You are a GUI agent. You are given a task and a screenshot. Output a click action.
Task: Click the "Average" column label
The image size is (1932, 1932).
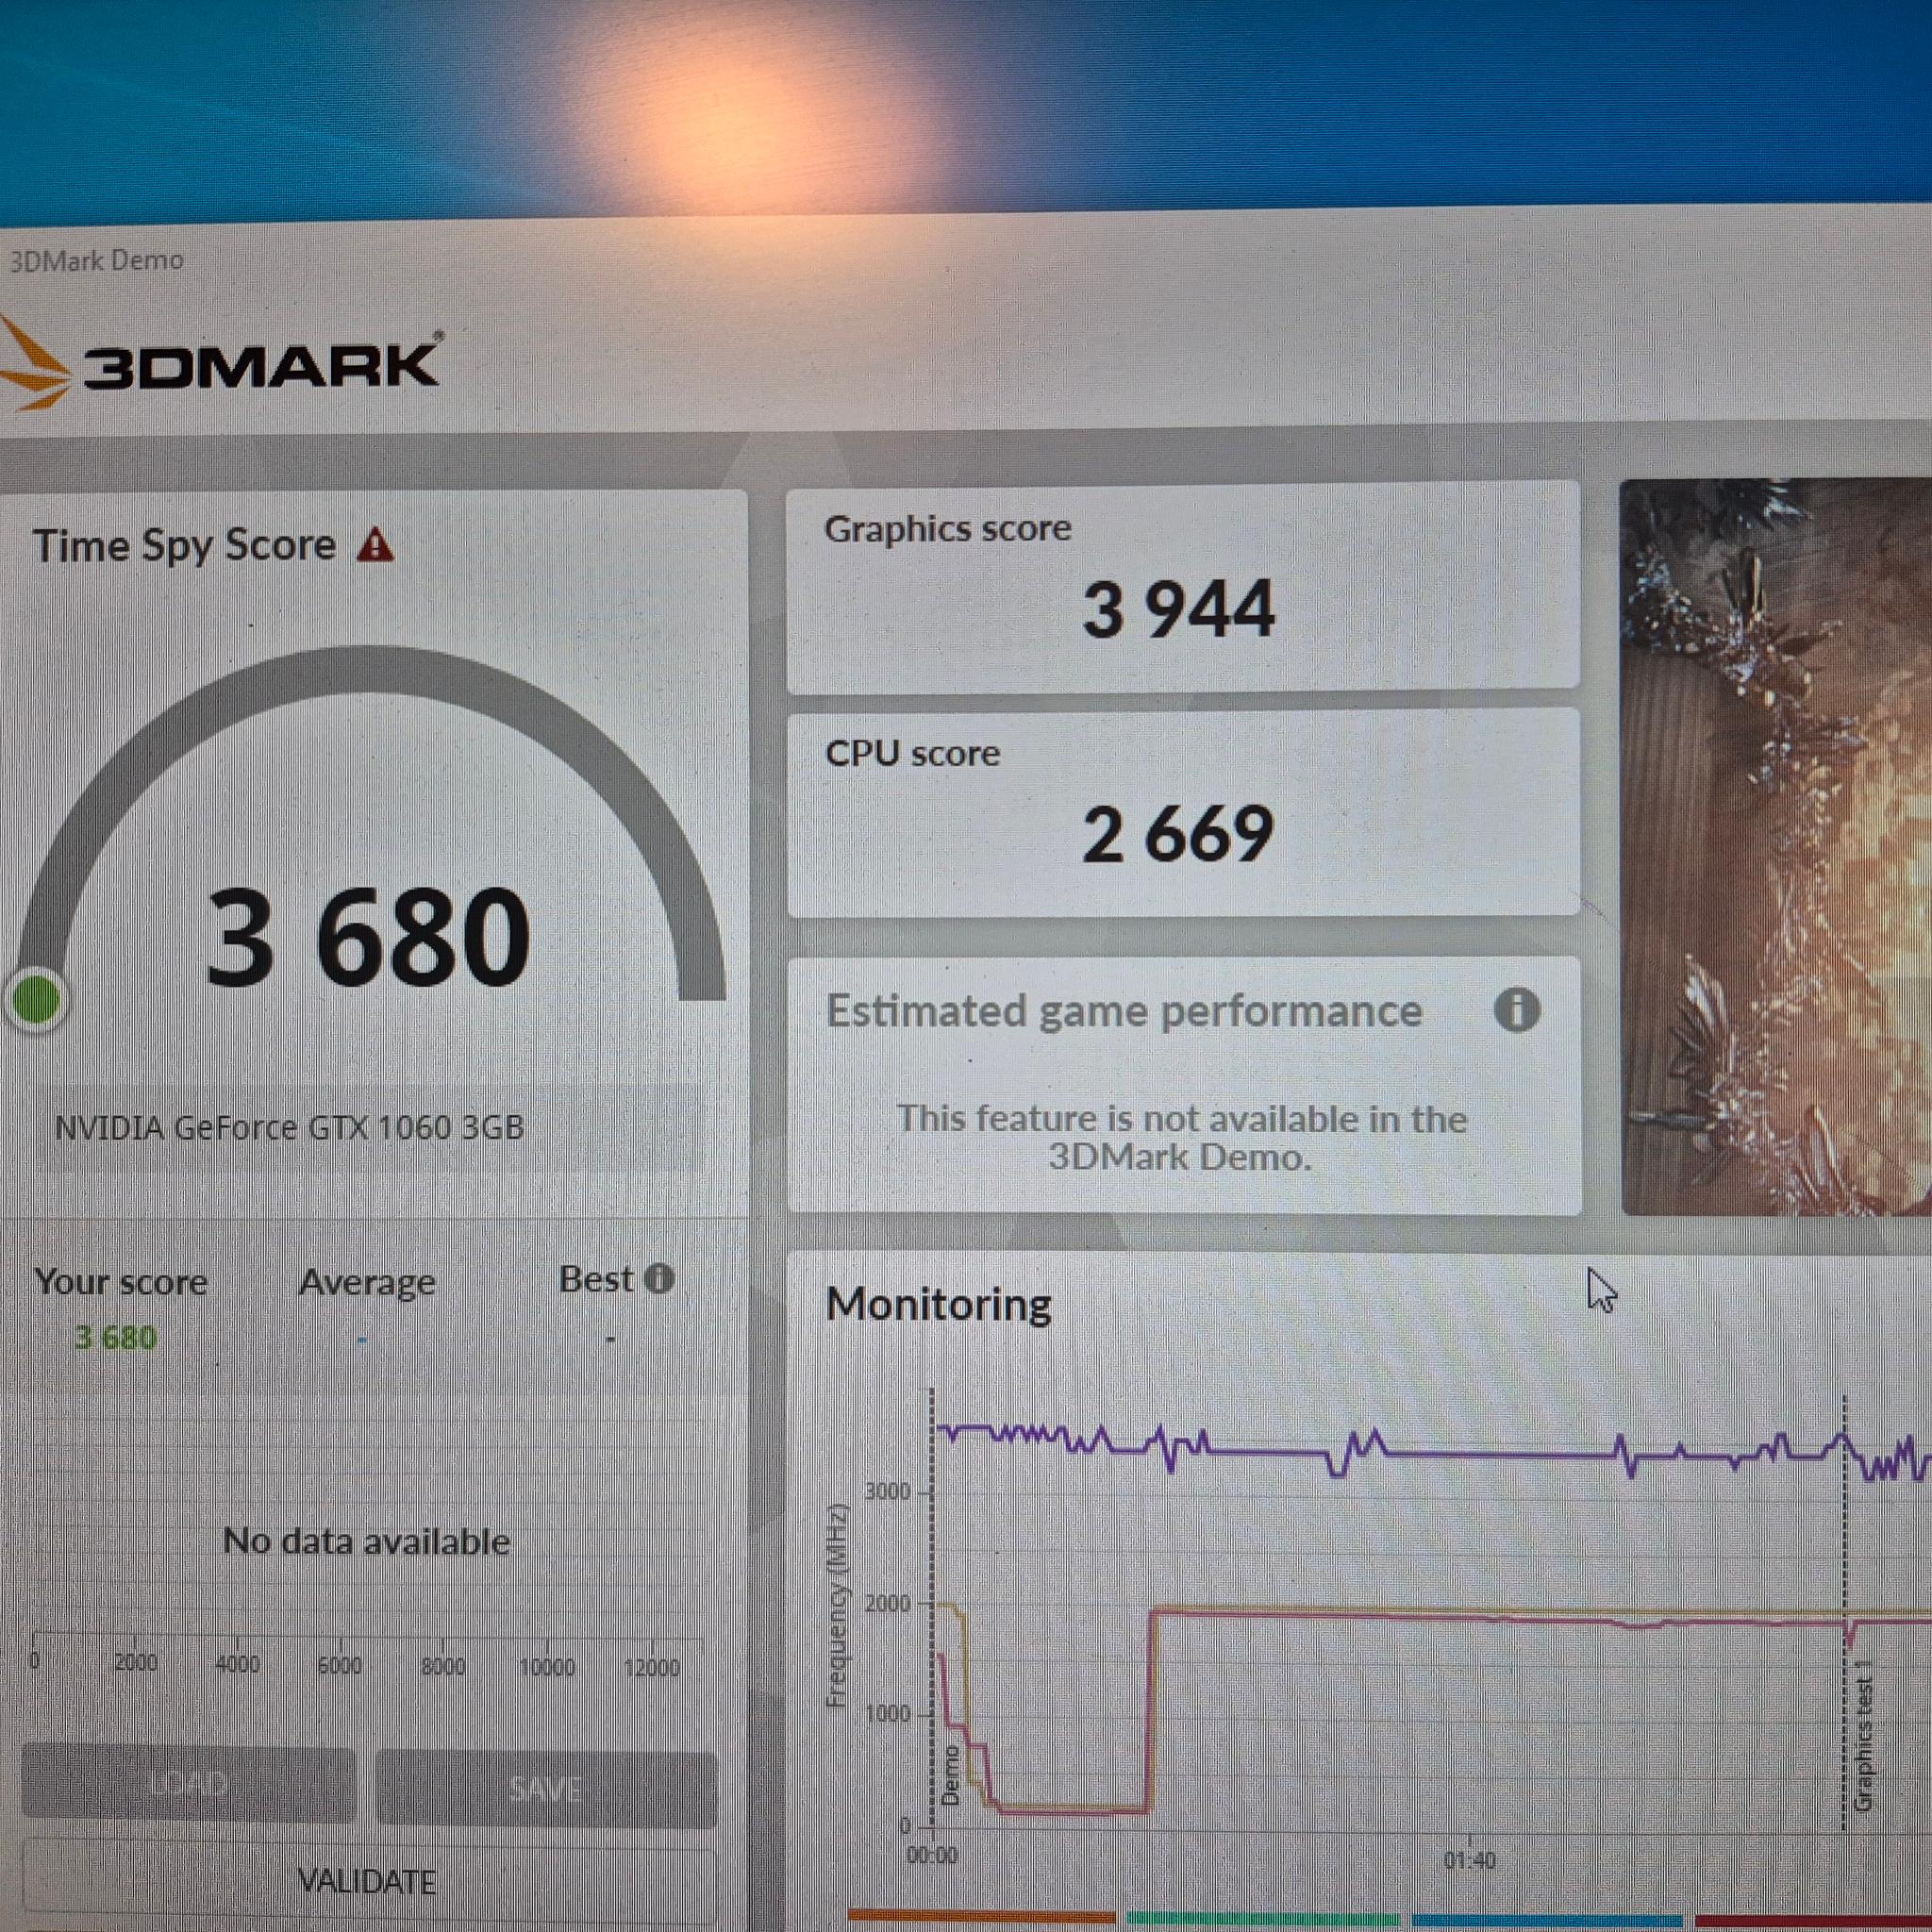367,1282
